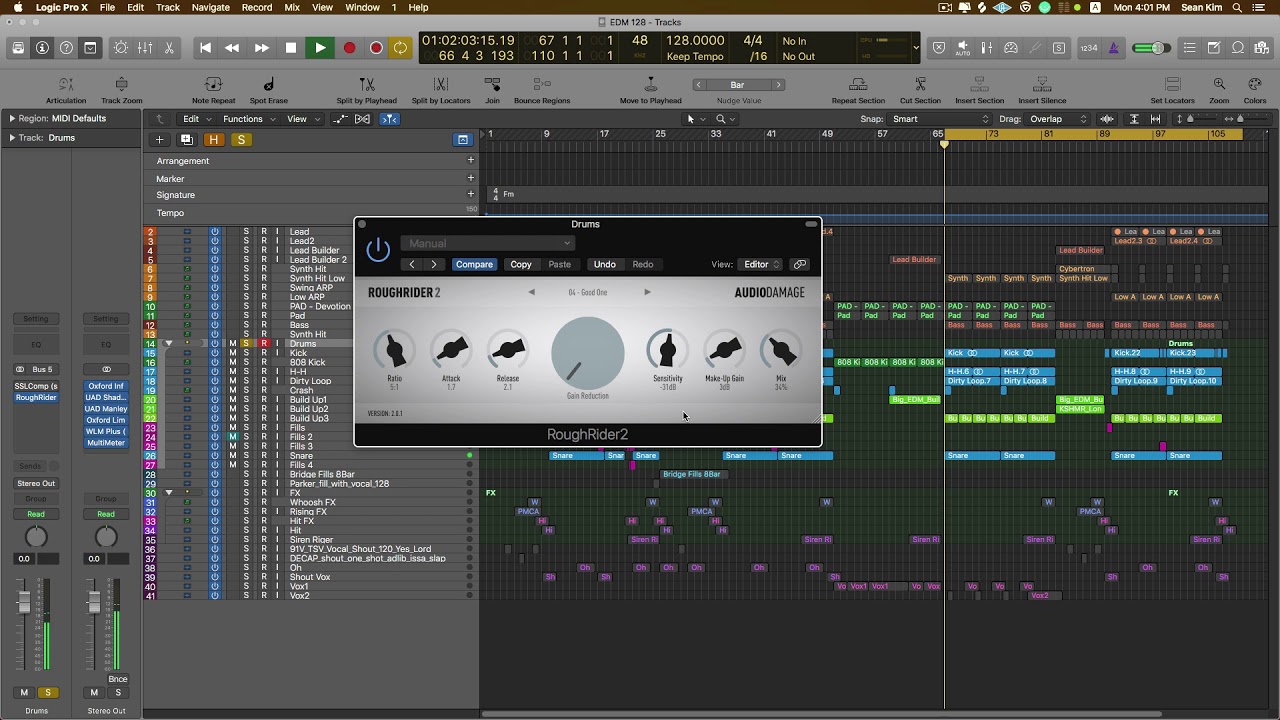Click the Move to Playhead icon
This screenshot has width=1280, height=720.
651,85
